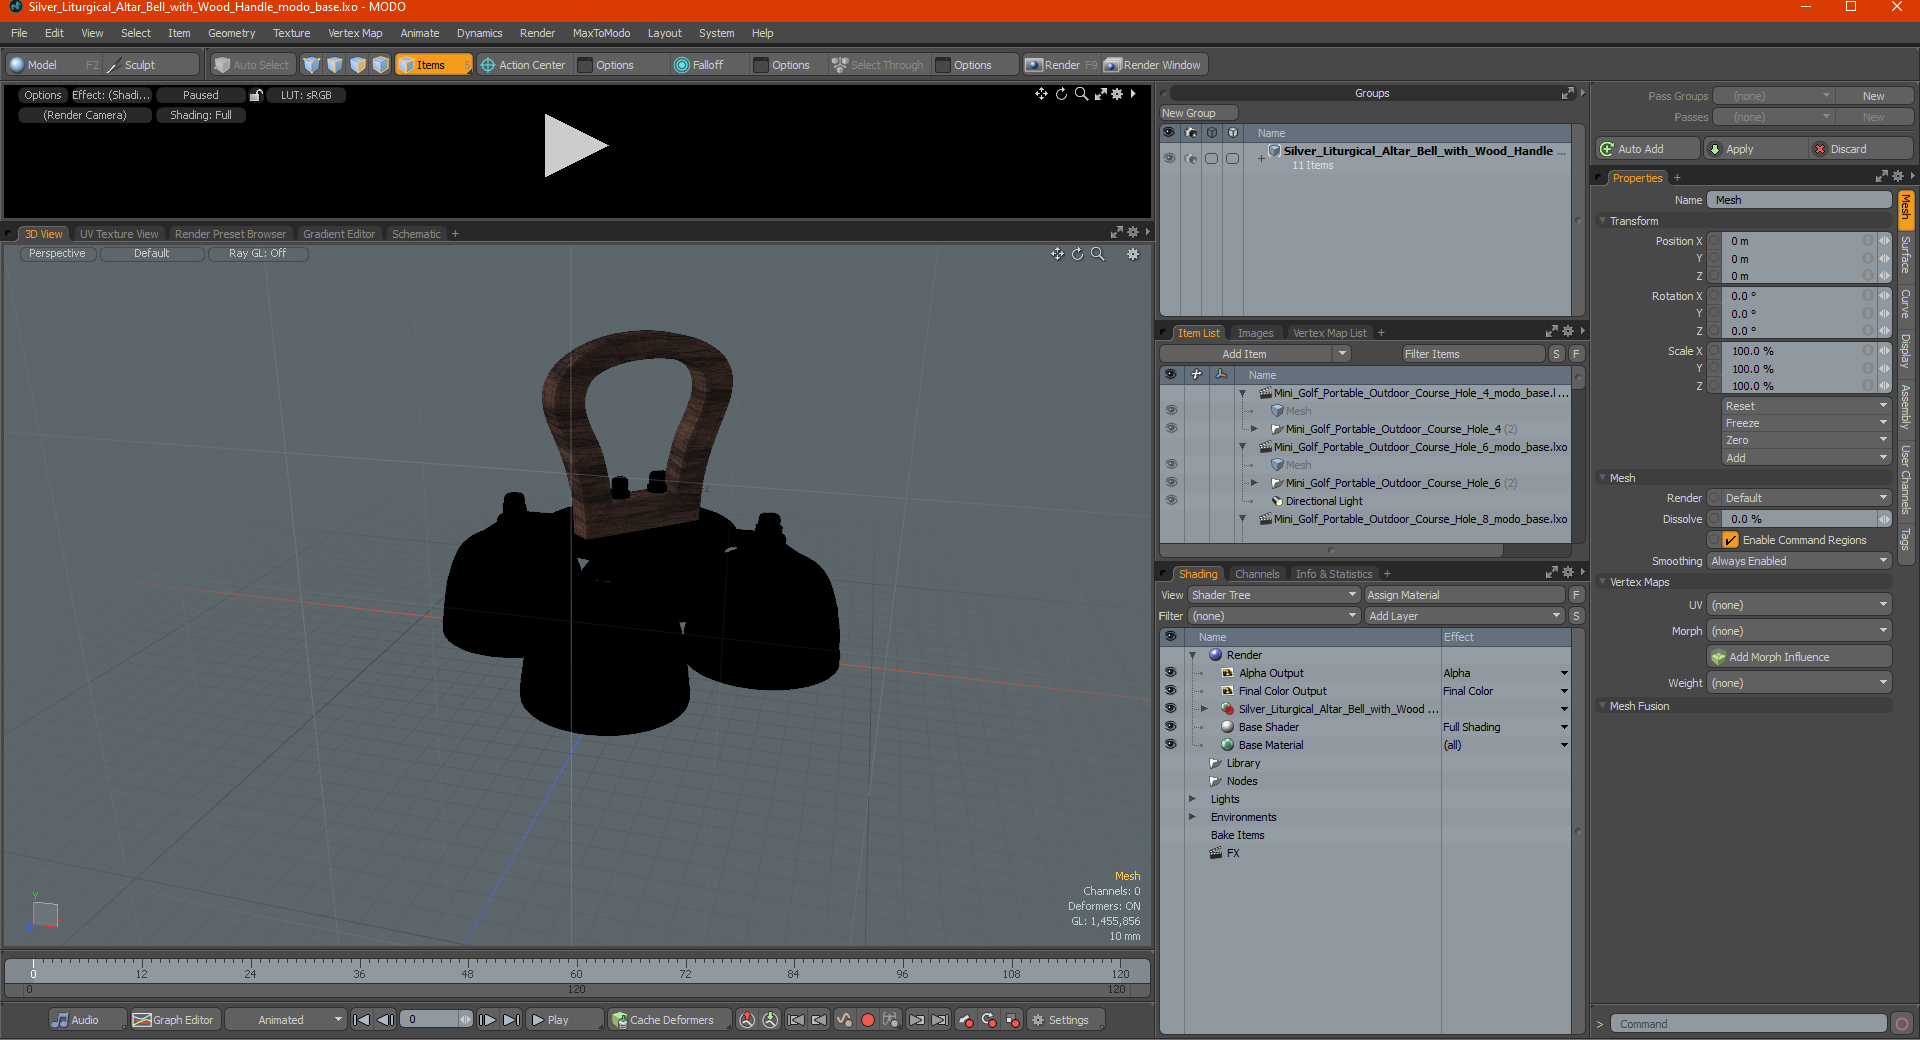Switch to UV Texture View tab
This screenshot has height=1040, width=1920.
tap(119, 234)
